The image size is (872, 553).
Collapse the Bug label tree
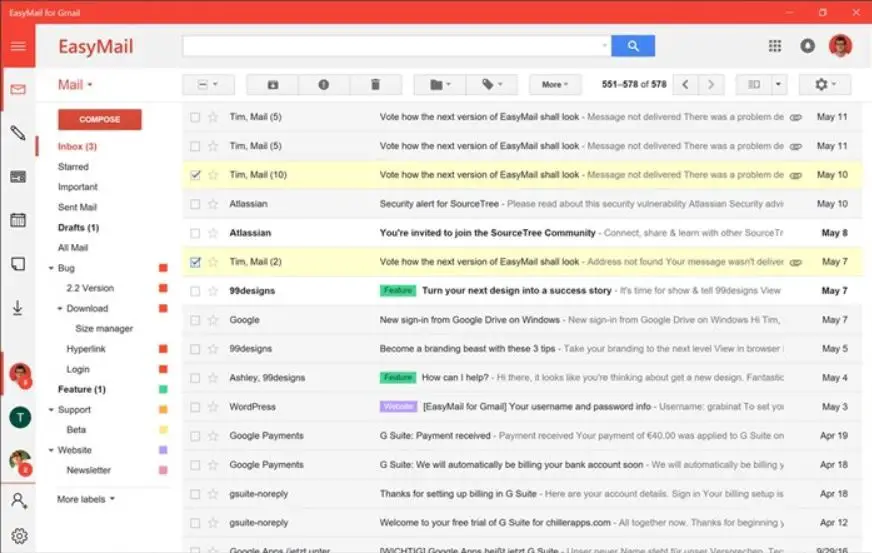coord(51,268)
